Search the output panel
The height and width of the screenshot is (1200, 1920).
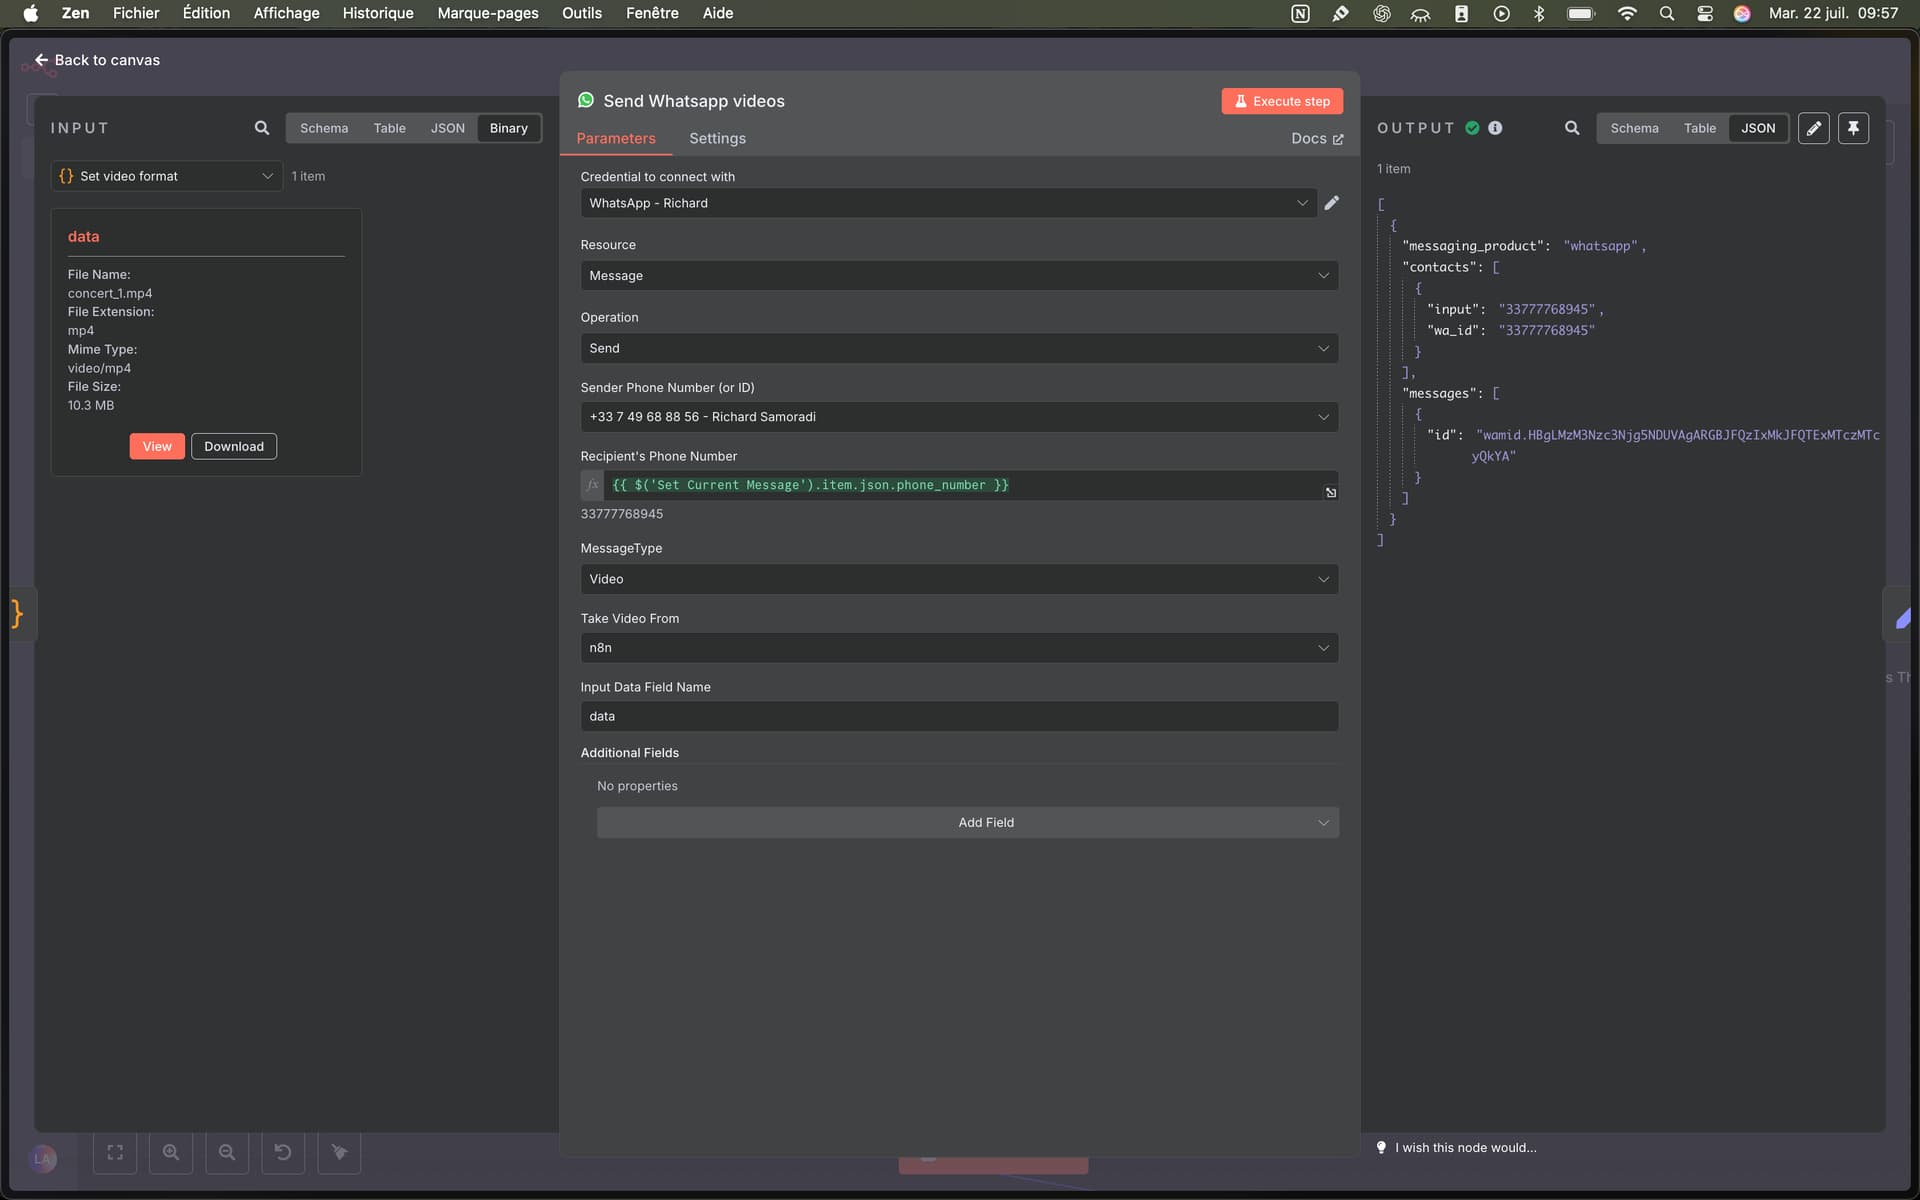point(1572,128)
